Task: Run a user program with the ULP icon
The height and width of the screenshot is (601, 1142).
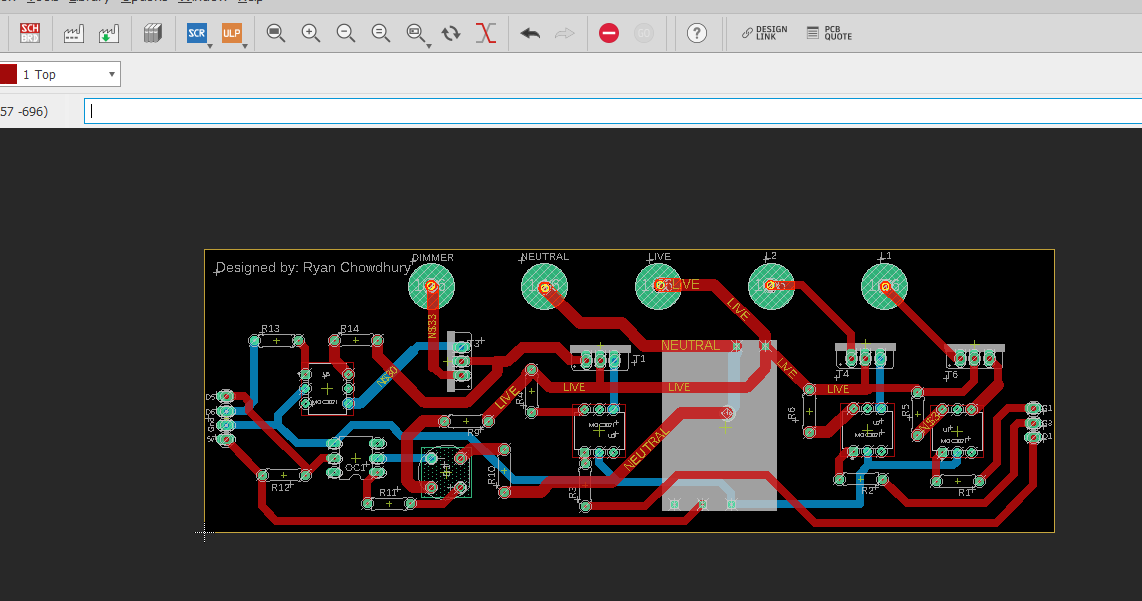Action: 232,33
